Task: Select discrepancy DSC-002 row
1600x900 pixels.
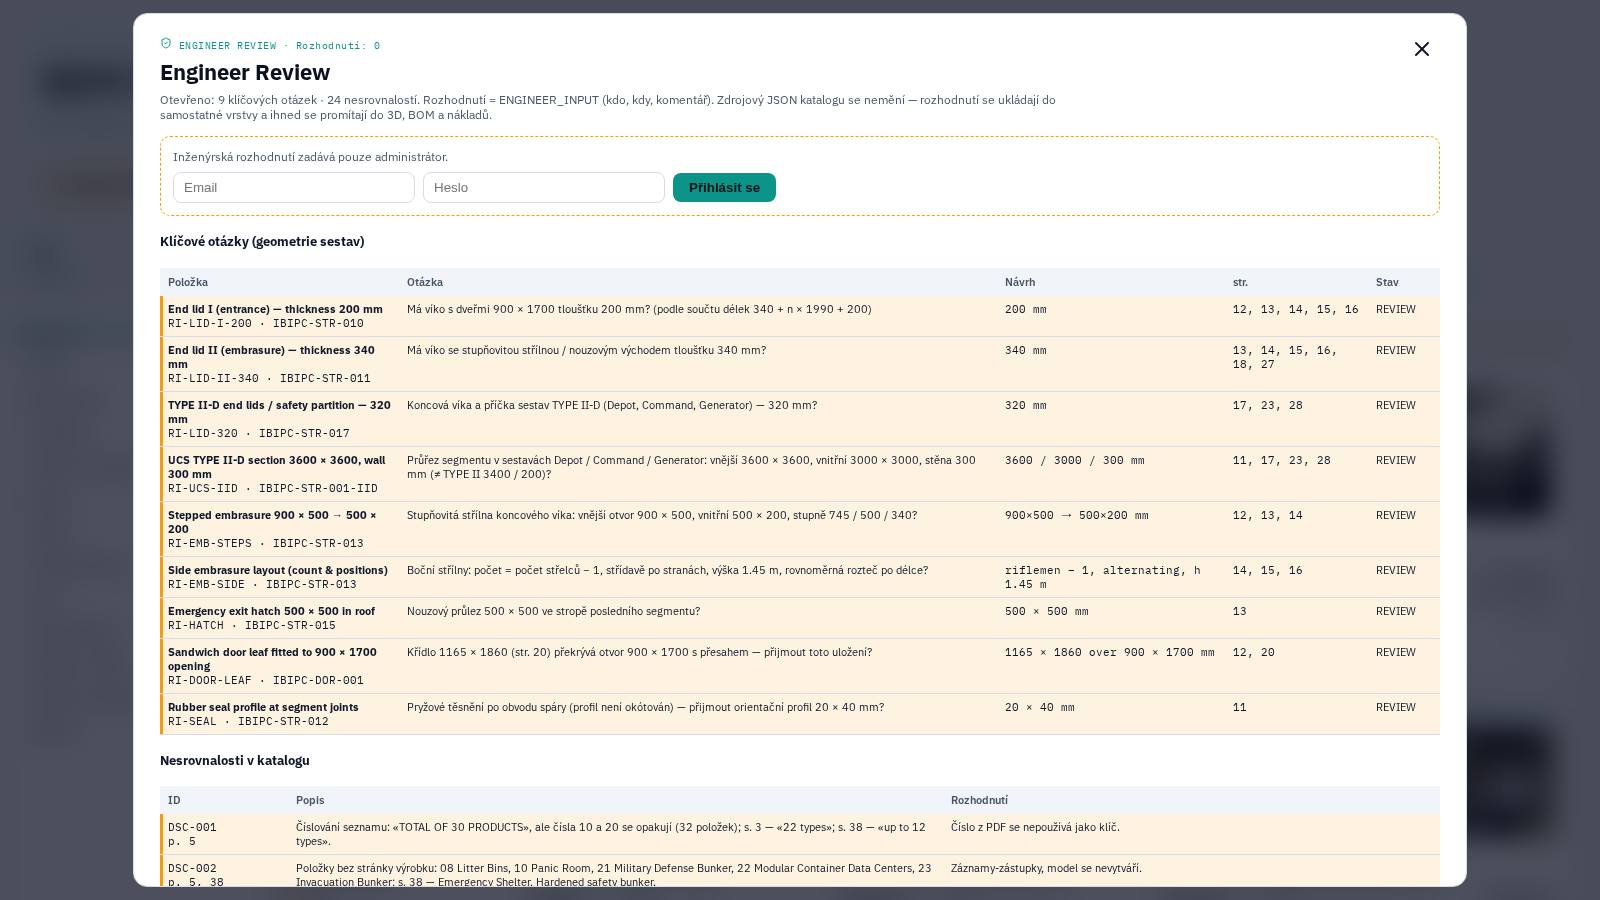Action: click(800, 871)
